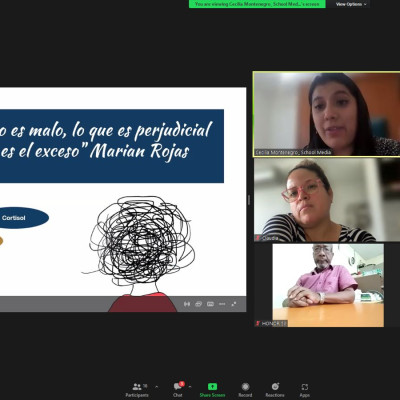Screen dimensions: 400x400
Task: Select the HONOR video tile
Action: click(x=328, y=285)
